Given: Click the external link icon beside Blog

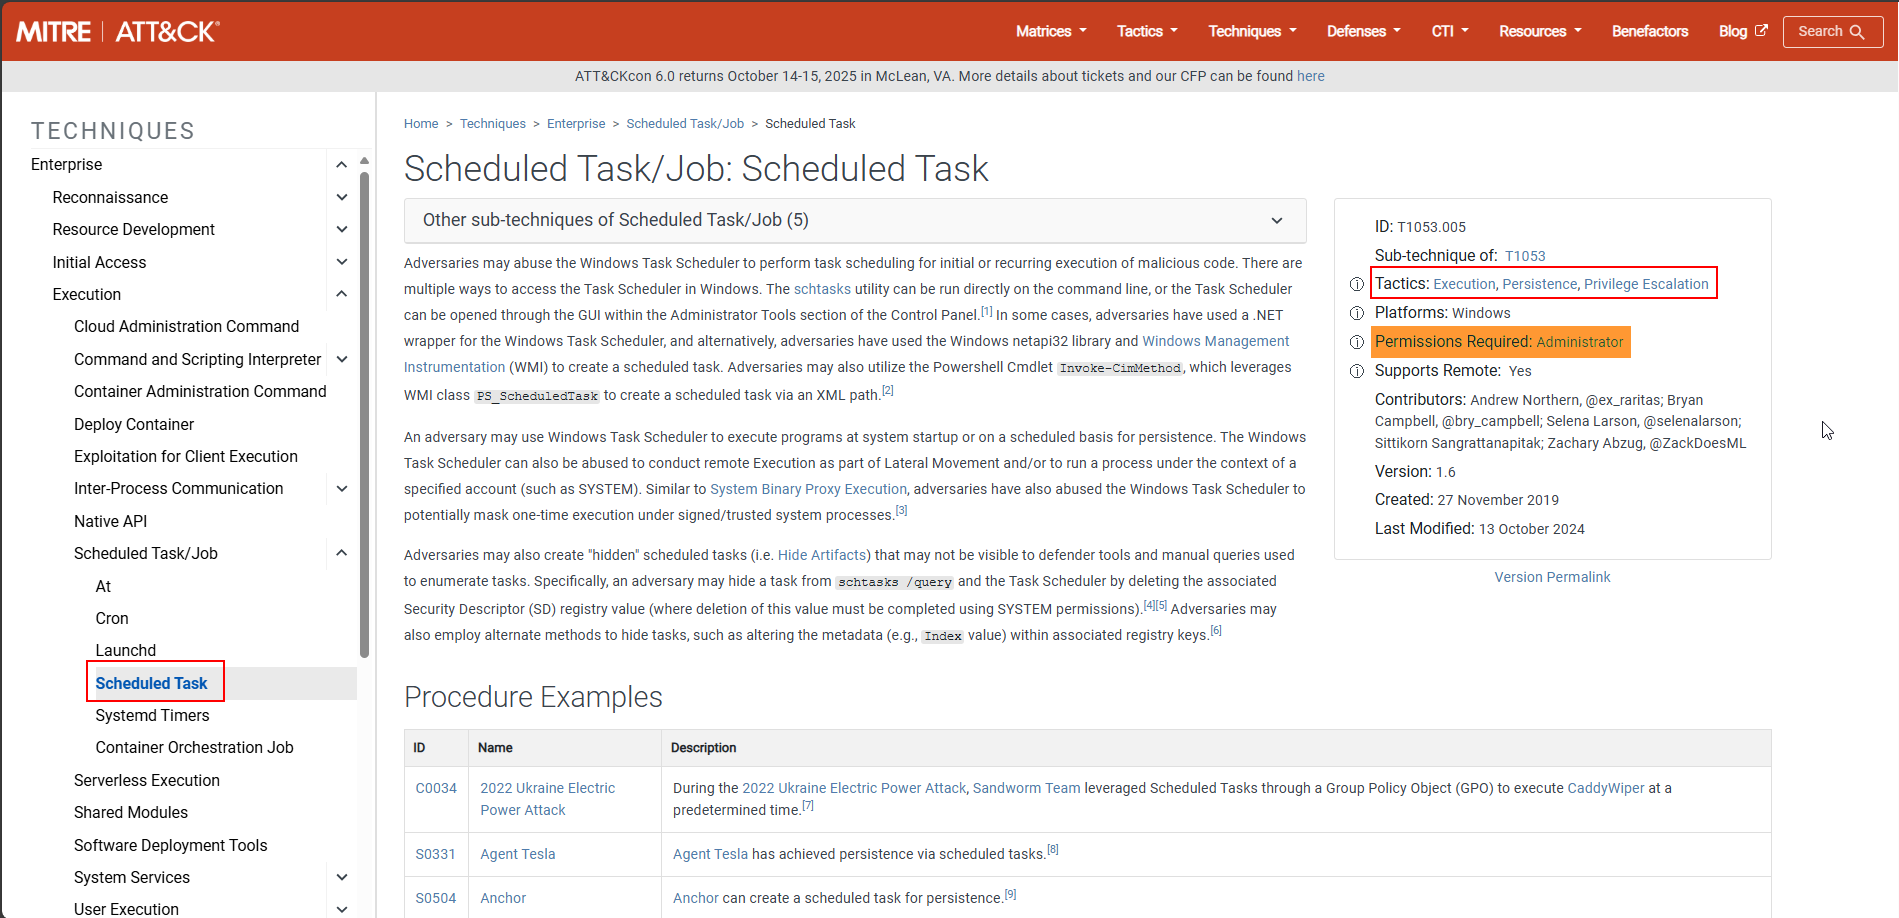Looking at the screenshot, I should [x=1761, y=31].
